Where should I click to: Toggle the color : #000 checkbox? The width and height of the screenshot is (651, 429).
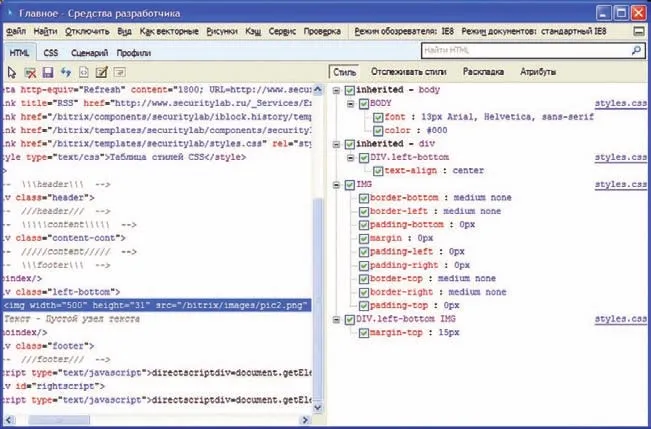377,130
